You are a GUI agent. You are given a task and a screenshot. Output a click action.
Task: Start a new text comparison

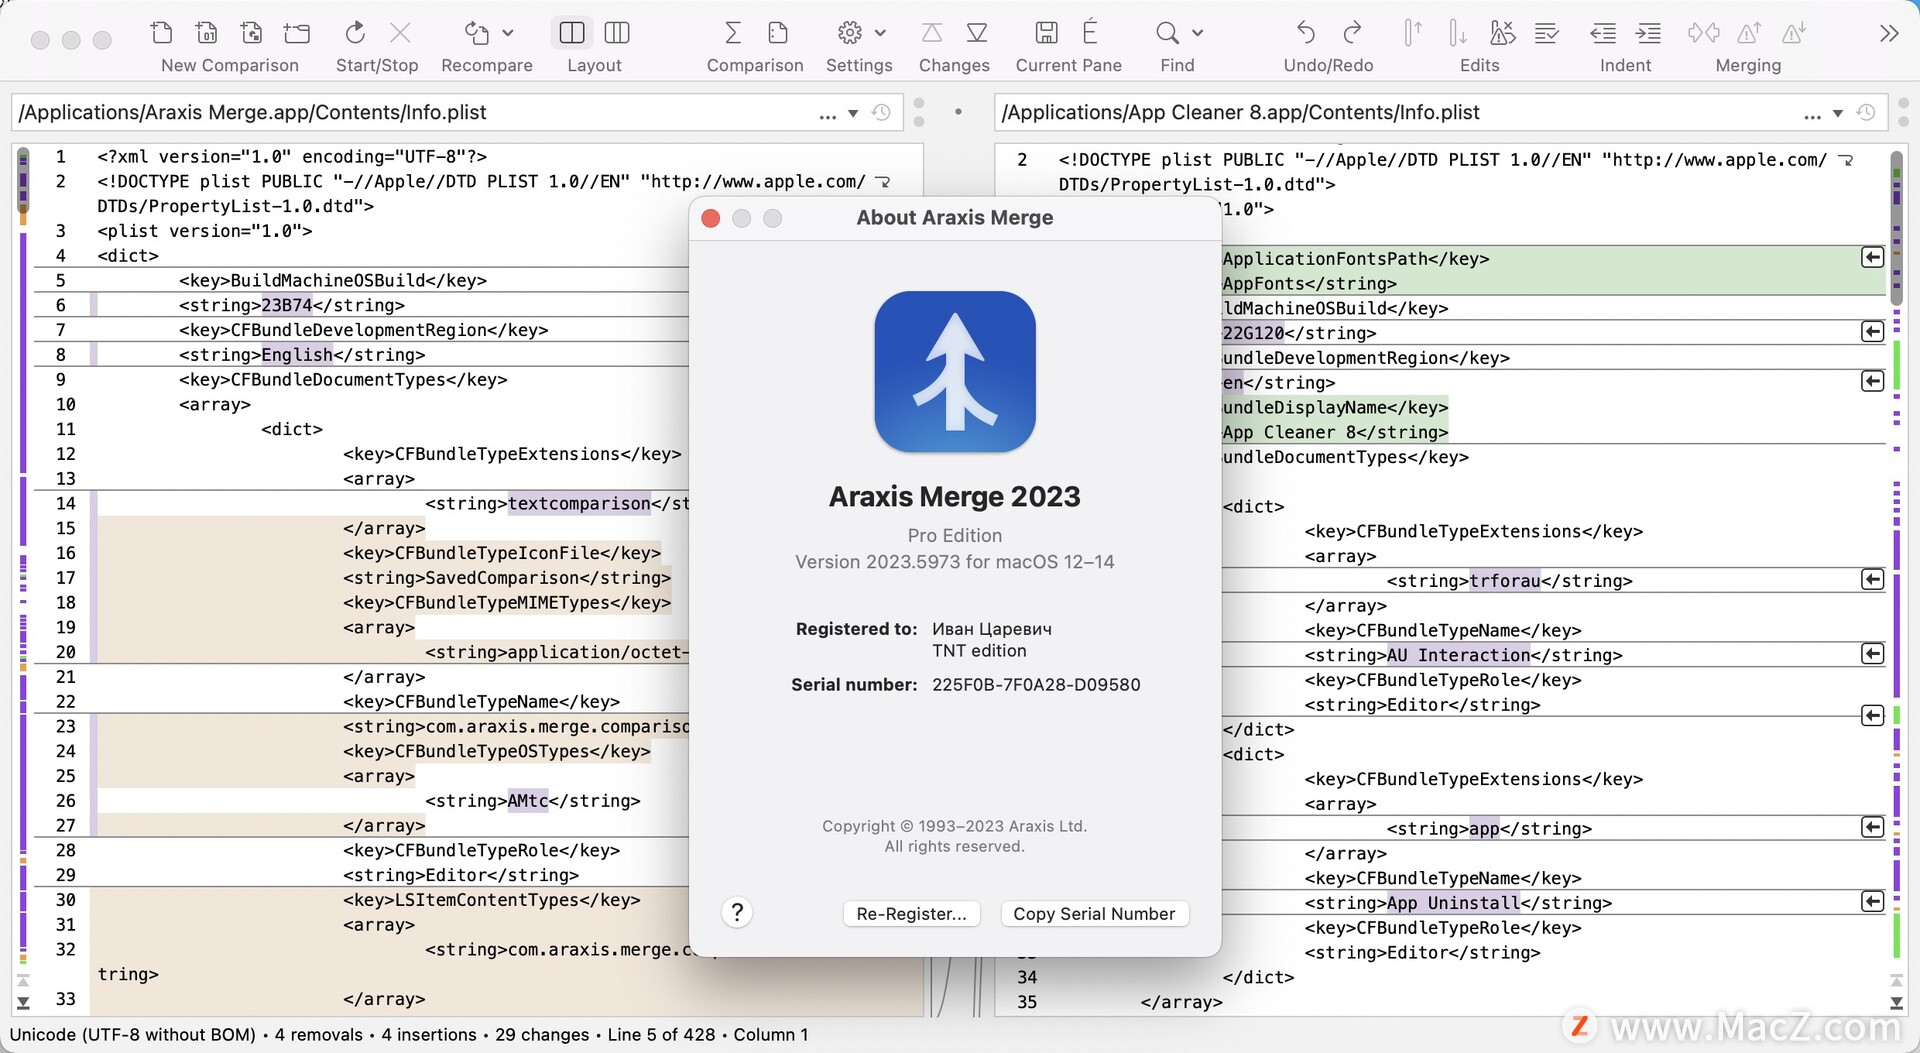[162, 33]
